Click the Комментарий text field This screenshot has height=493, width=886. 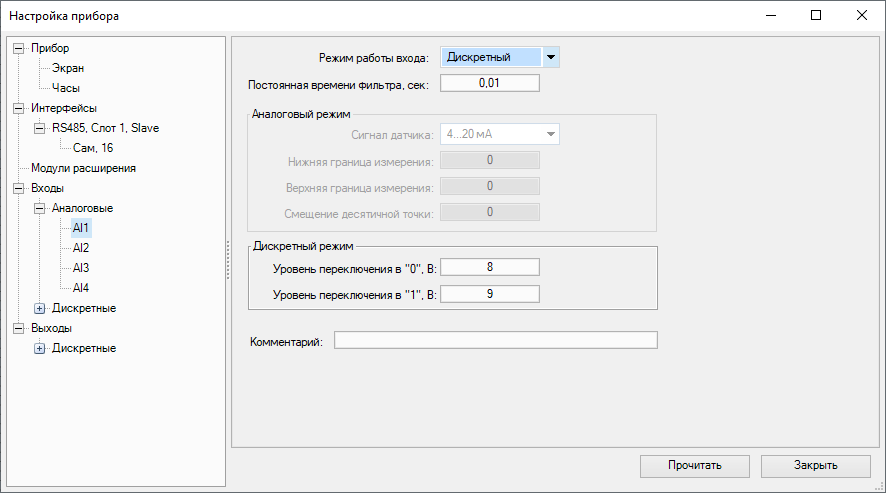[495, 340]
